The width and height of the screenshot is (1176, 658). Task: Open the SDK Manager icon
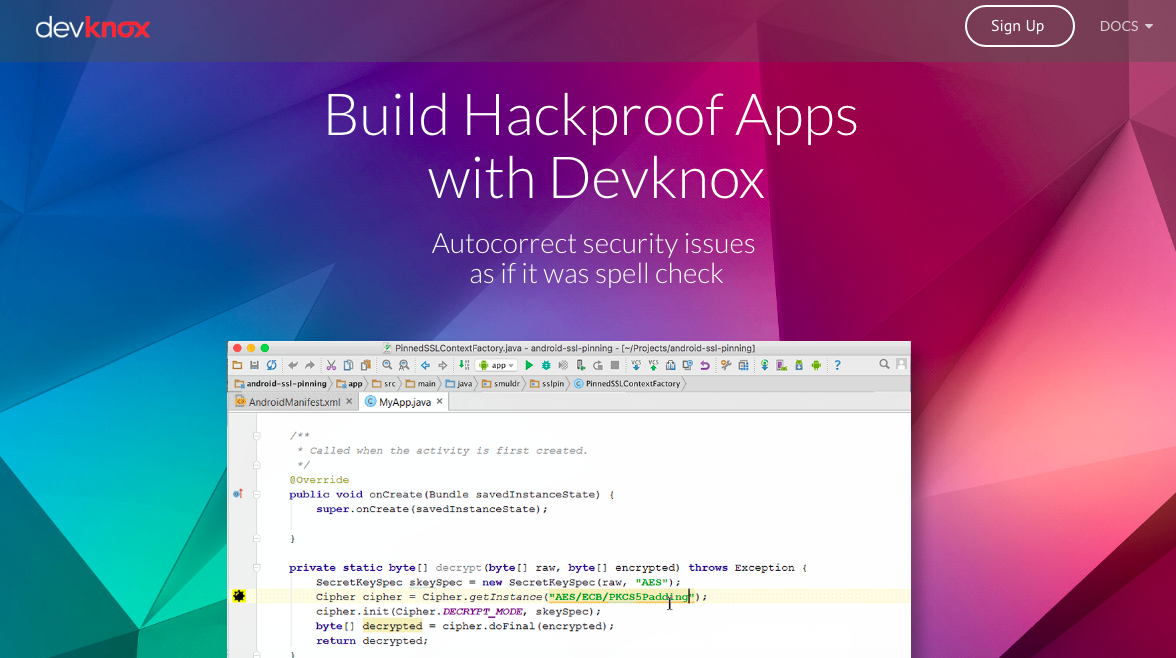pos(799,365)
